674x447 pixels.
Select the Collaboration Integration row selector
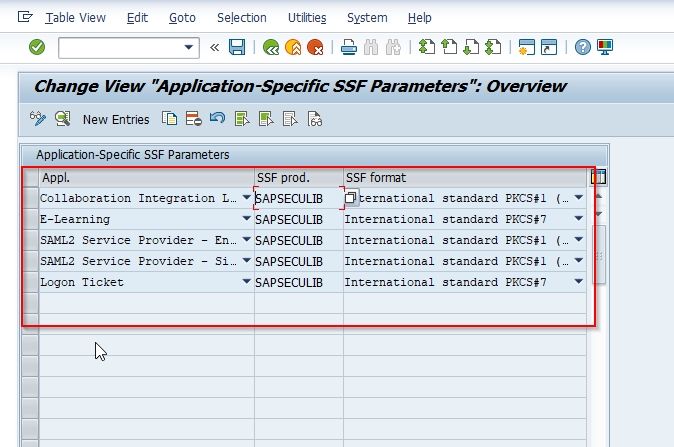(x=31, y=198)
